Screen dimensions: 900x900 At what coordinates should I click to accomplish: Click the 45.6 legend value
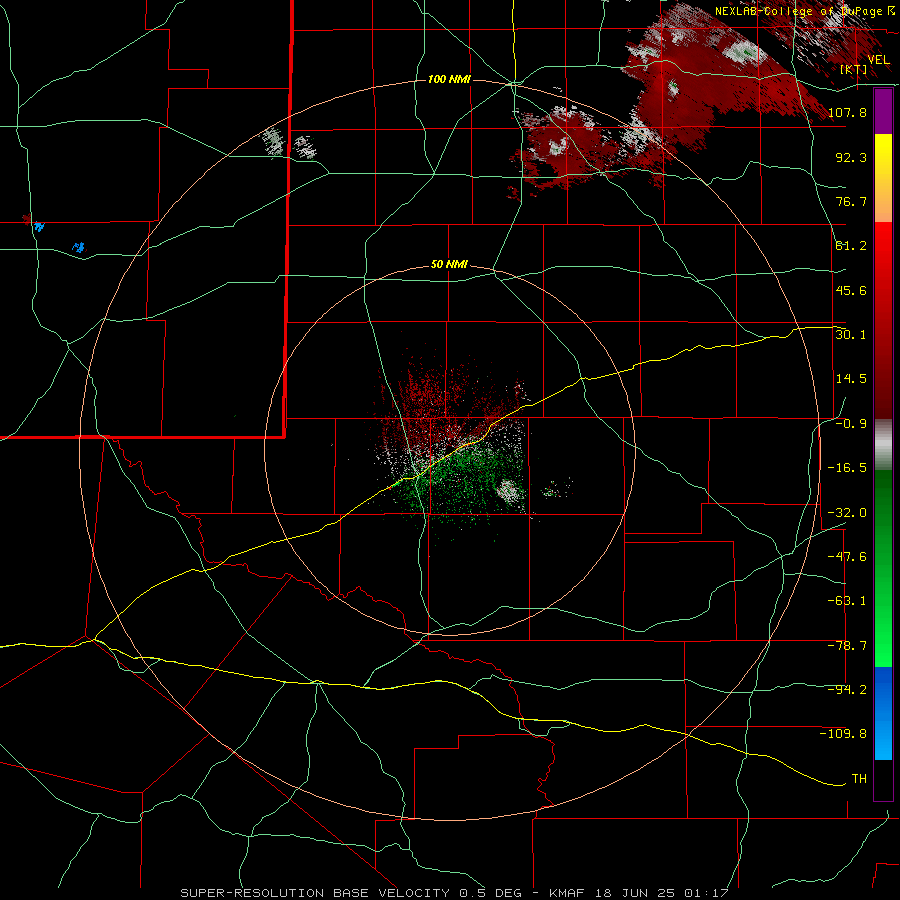[851, 290]
